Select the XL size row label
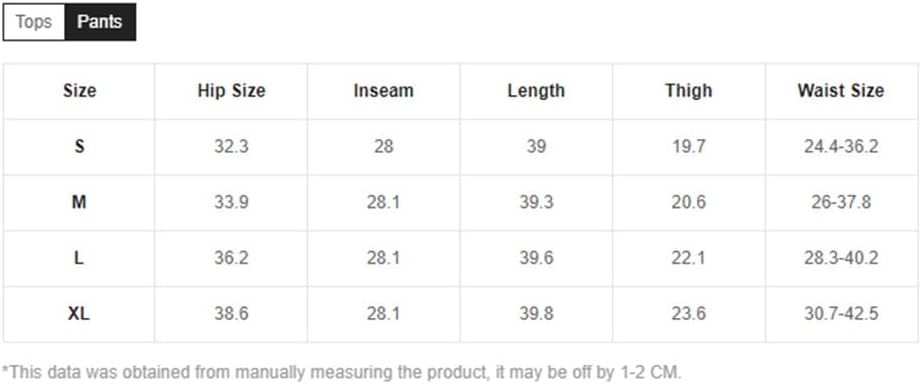 click(x=79, y=314)
